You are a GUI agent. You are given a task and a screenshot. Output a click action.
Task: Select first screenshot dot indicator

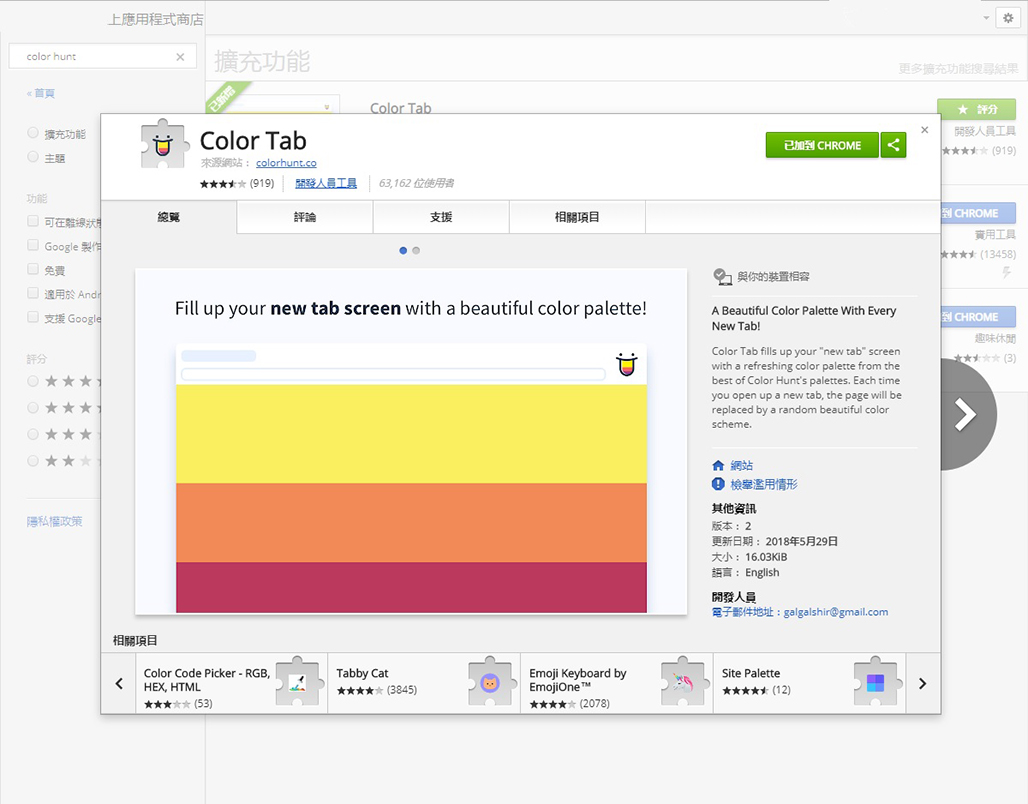click(403, 251)
